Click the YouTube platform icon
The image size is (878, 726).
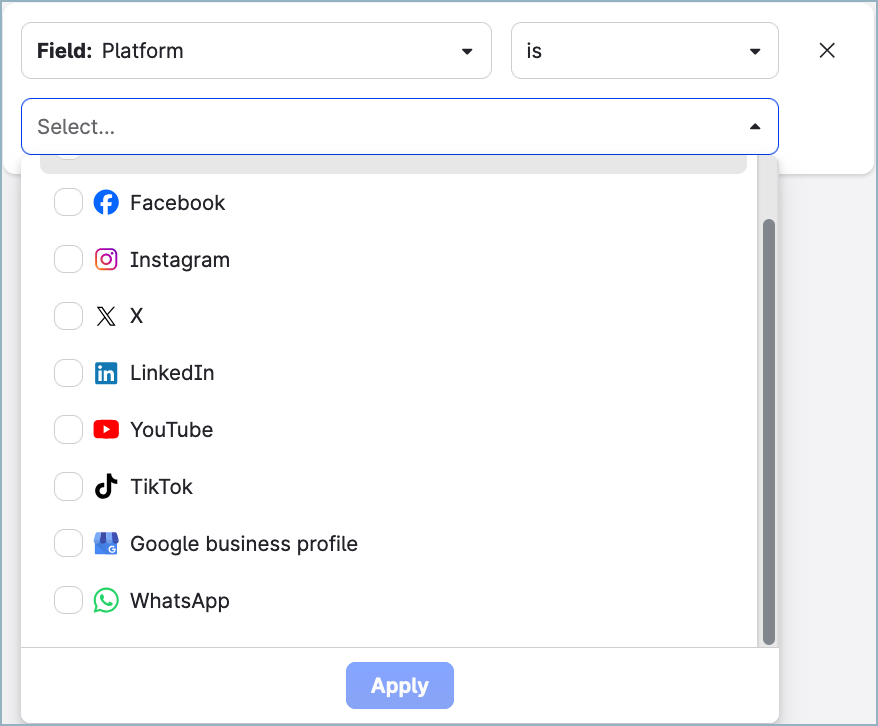[106, 429]
